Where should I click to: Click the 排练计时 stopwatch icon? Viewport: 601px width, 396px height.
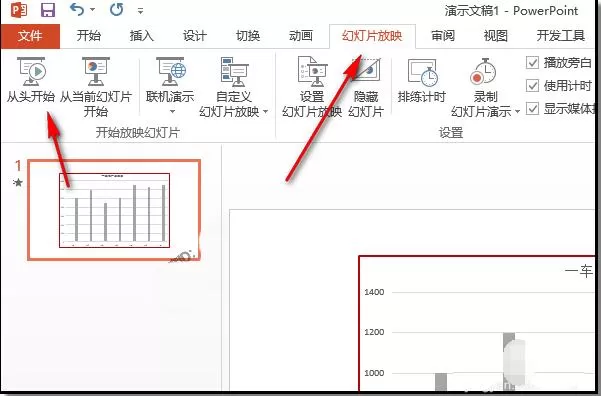coord(422,72)
